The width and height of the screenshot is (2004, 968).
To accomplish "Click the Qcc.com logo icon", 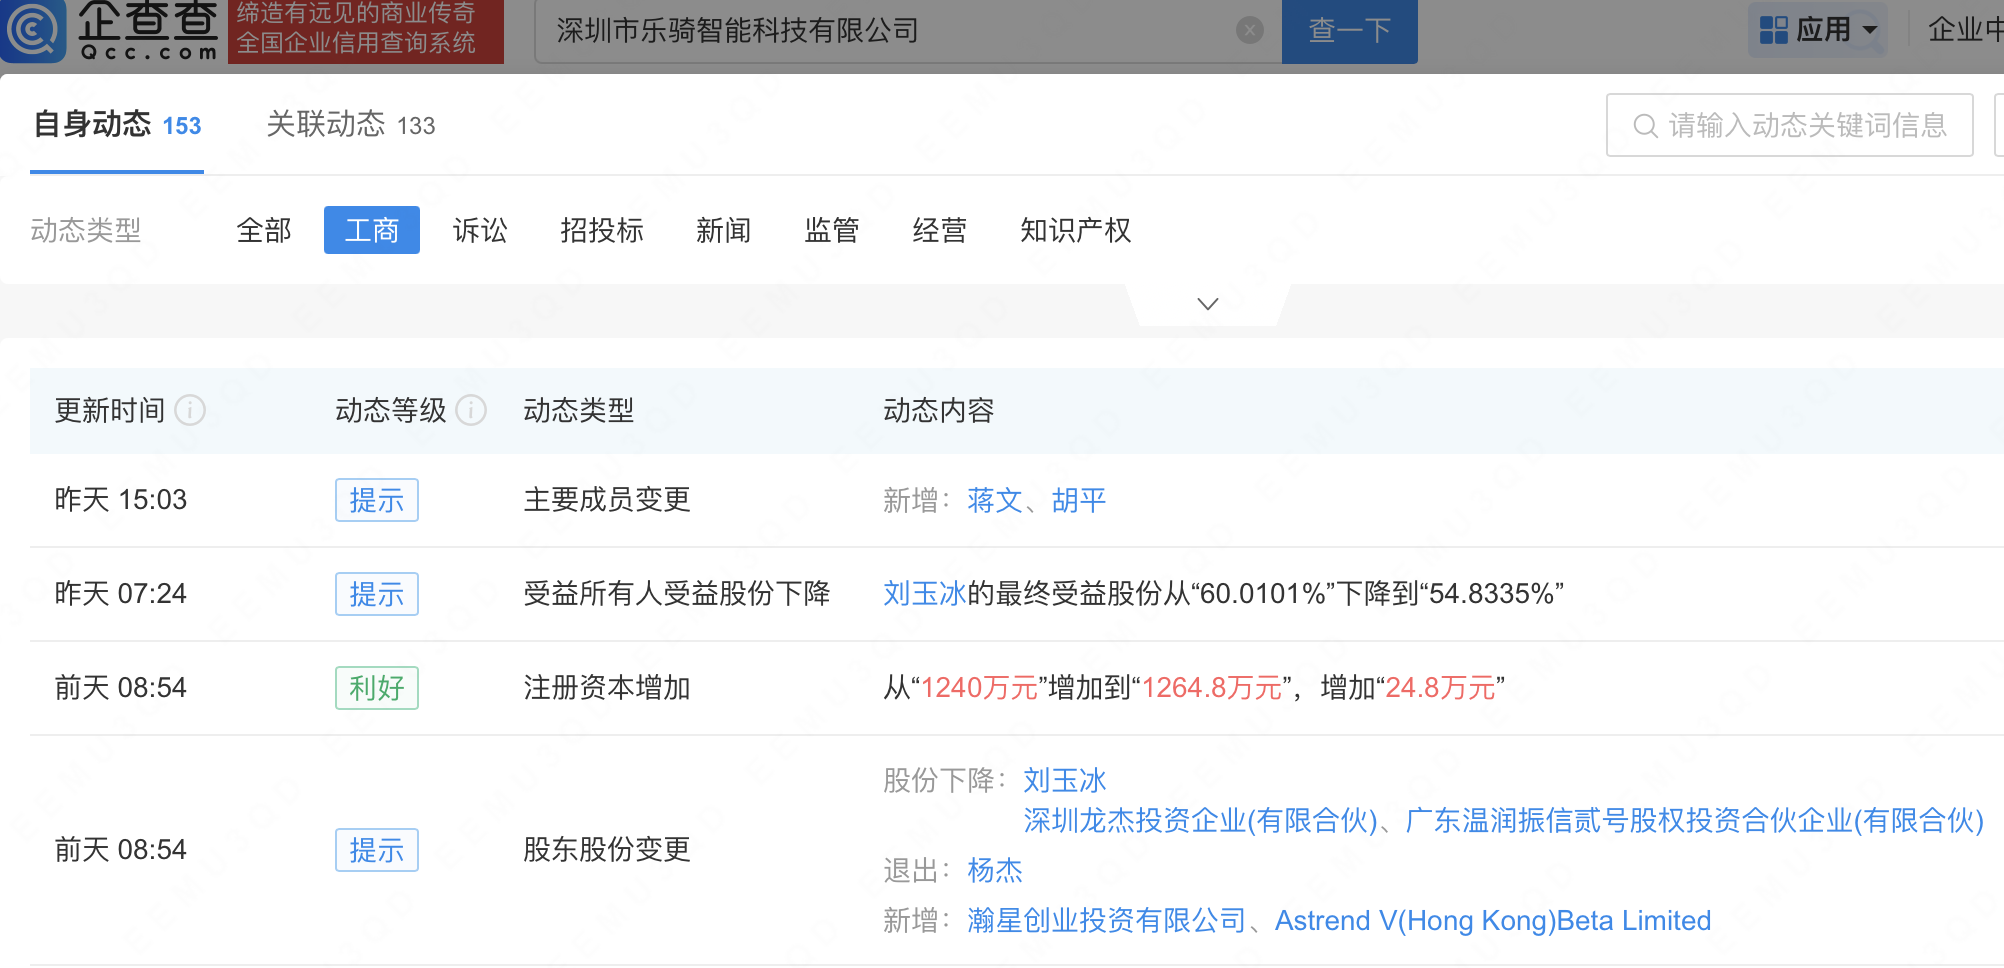I will click(34, 30).
